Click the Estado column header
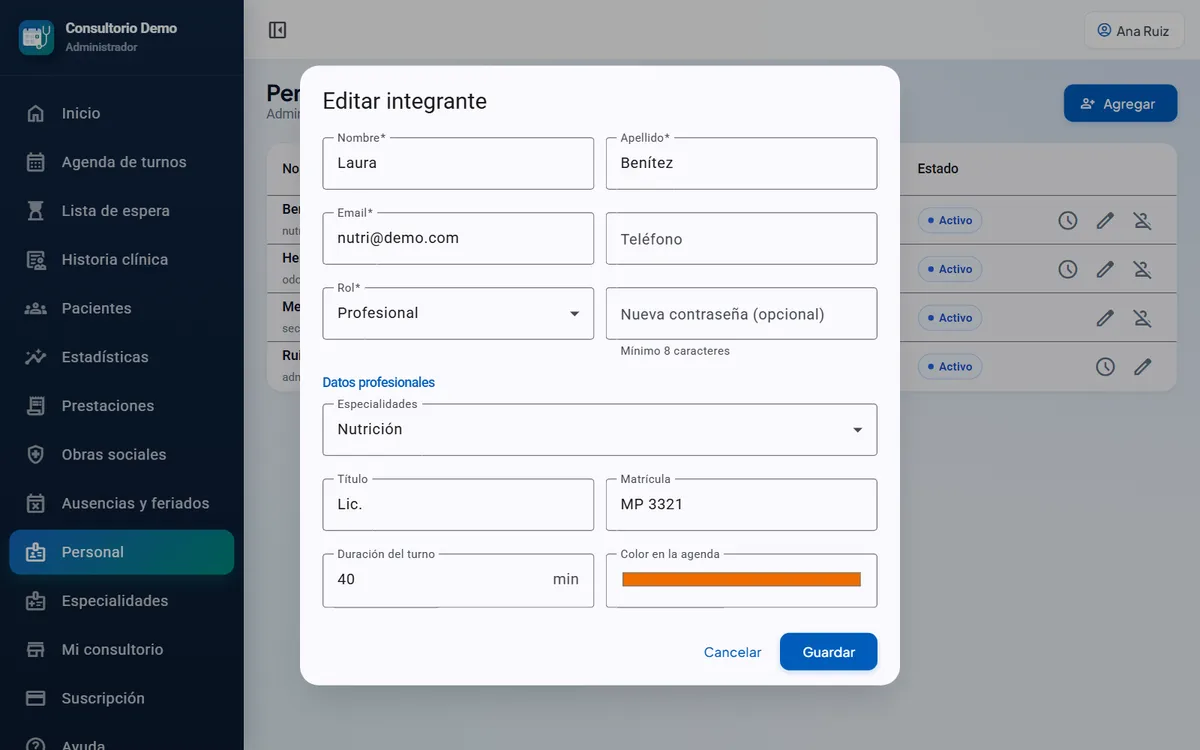The width and height of the screenshot is (1200, 750). point(938,169)
